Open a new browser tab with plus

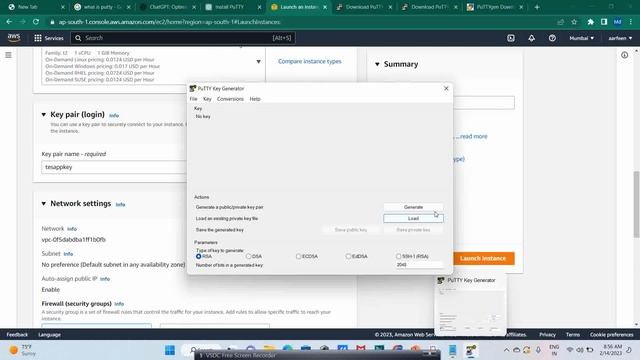click(537, 7)
